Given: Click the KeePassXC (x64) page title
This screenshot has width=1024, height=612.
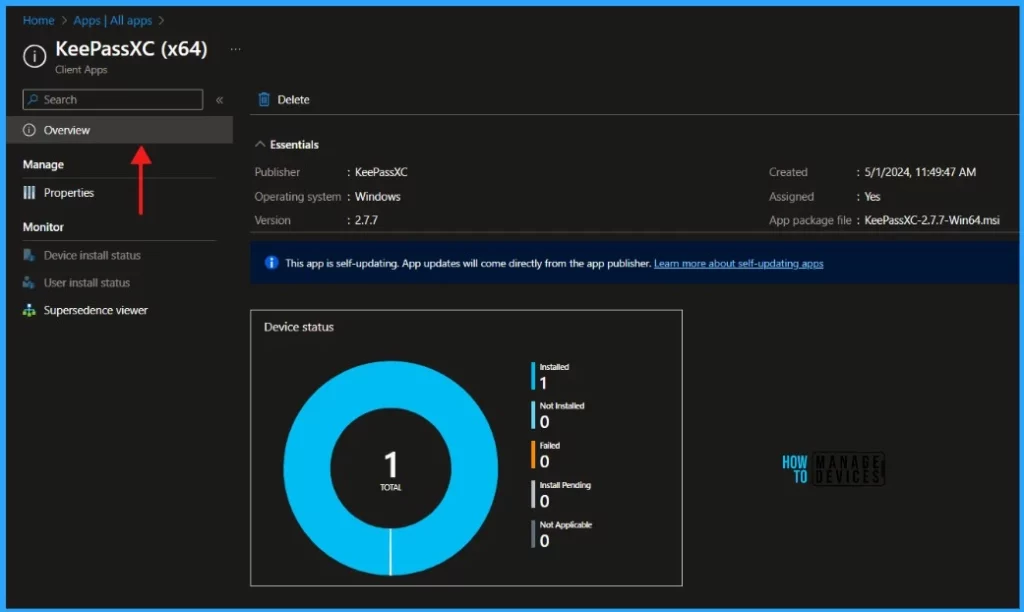Looking at the screenshot, I should pyautogui.click(x=131, y=49).
